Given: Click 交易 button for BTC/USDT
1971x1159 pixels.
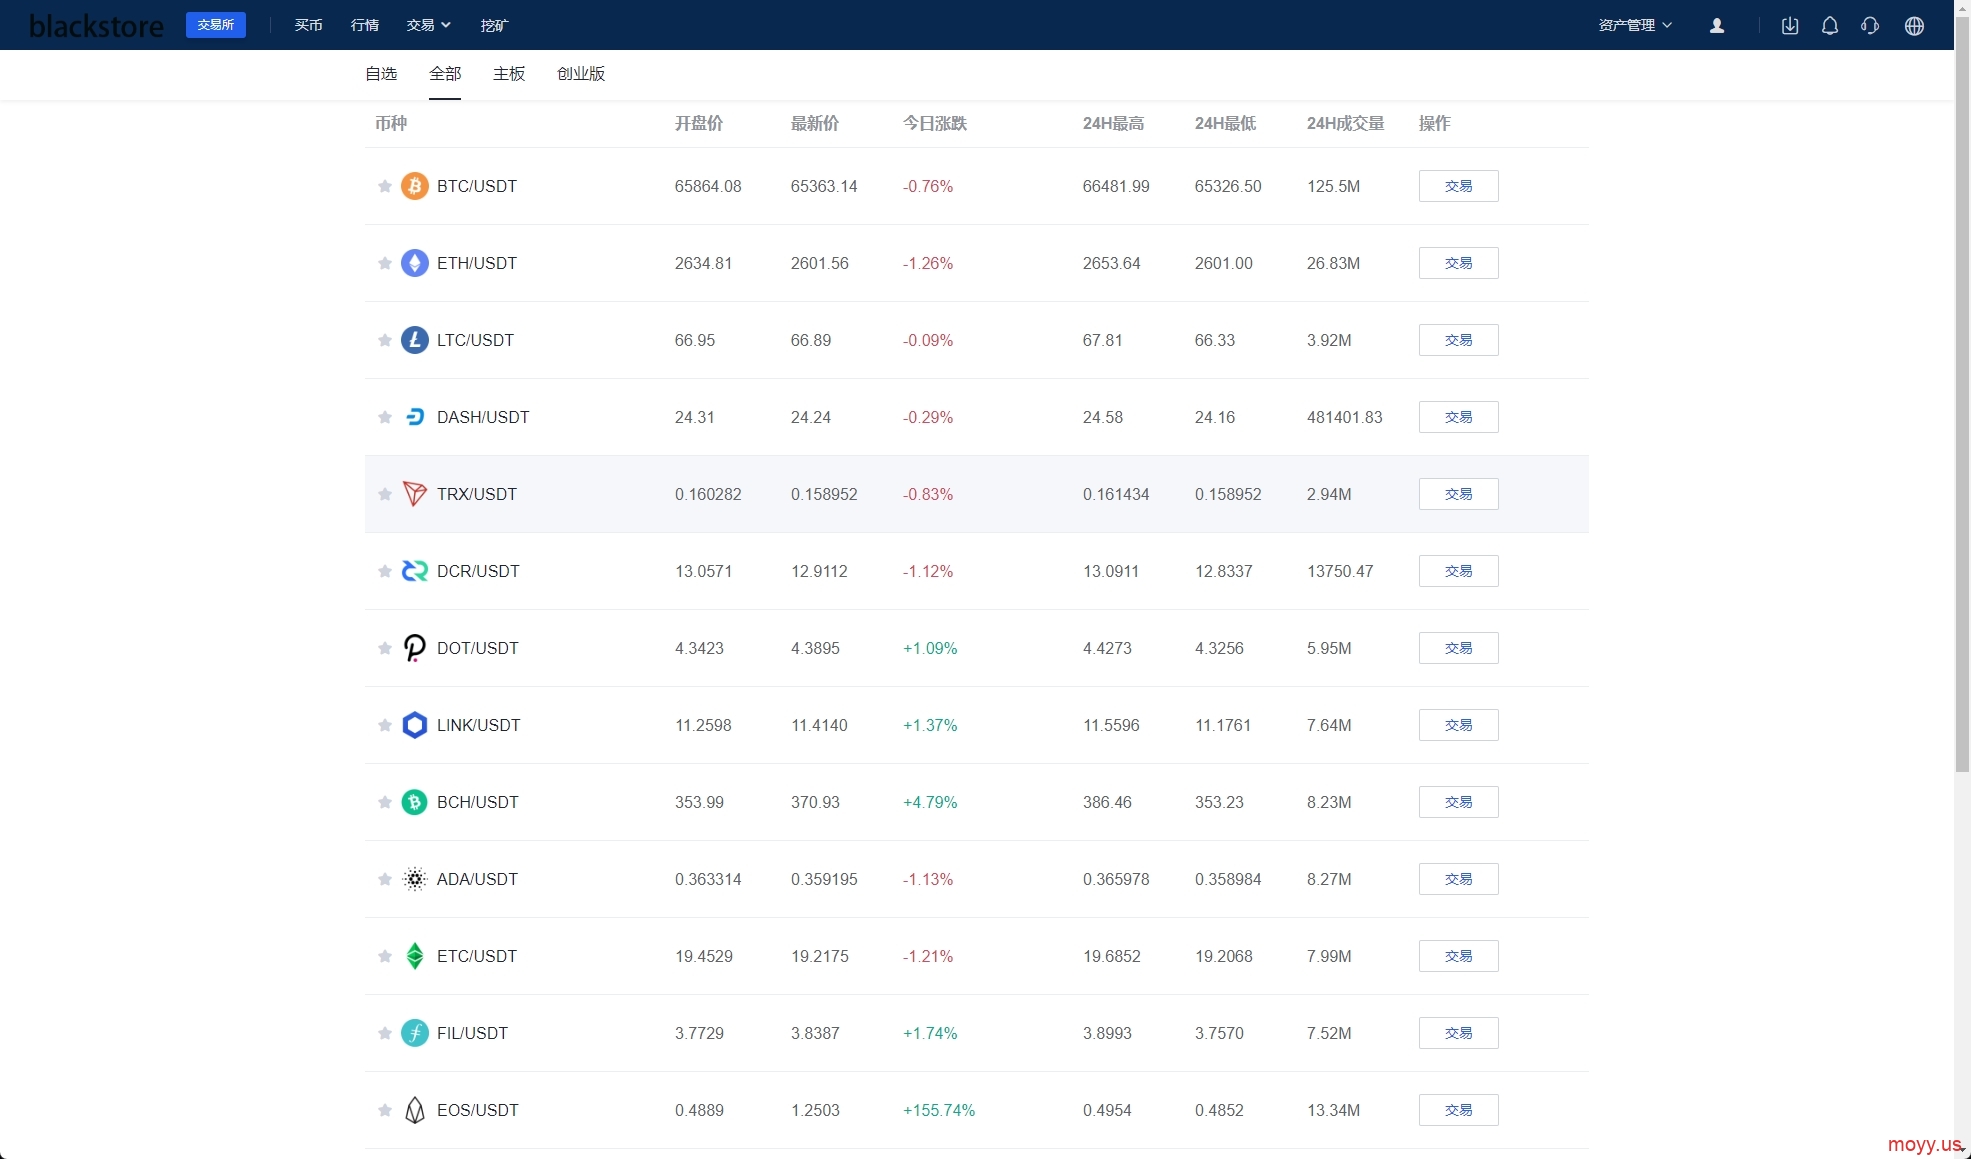Looking at the screenshot, I should [1458, 186].
